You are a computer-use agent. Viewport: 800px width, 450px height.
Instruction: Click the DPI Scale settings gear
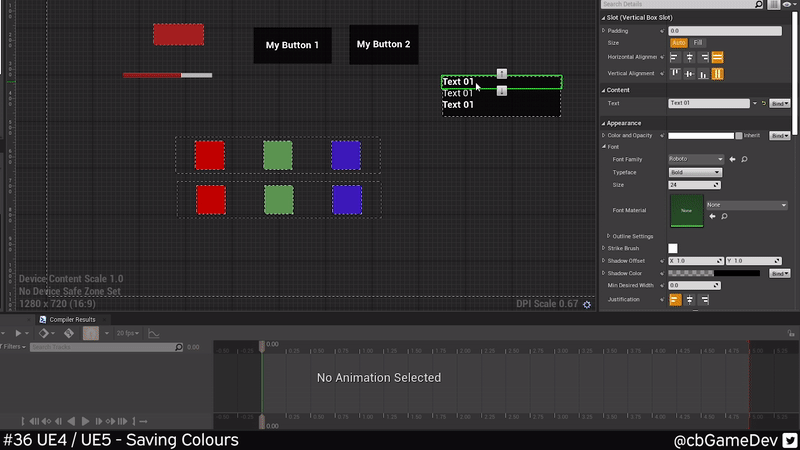pos(587,304)
